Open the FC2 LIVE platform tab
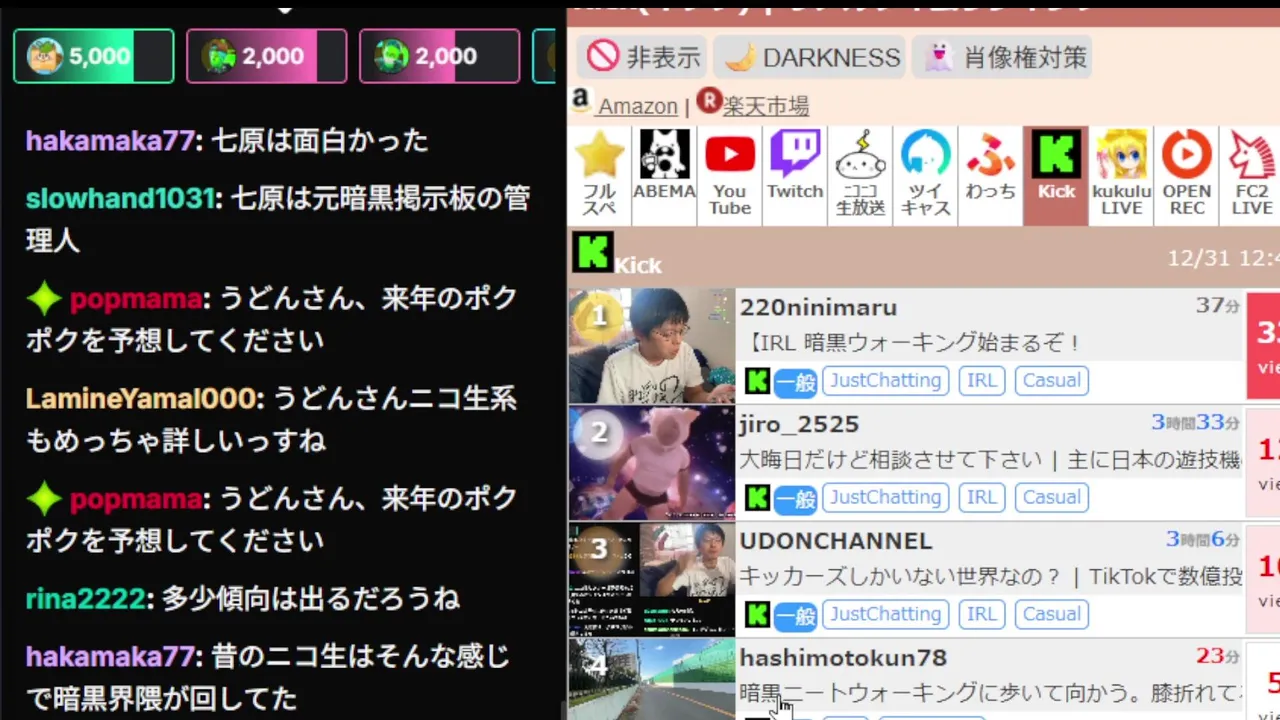The height and width of the screenshot is (720, 1280). point(1251,176)
